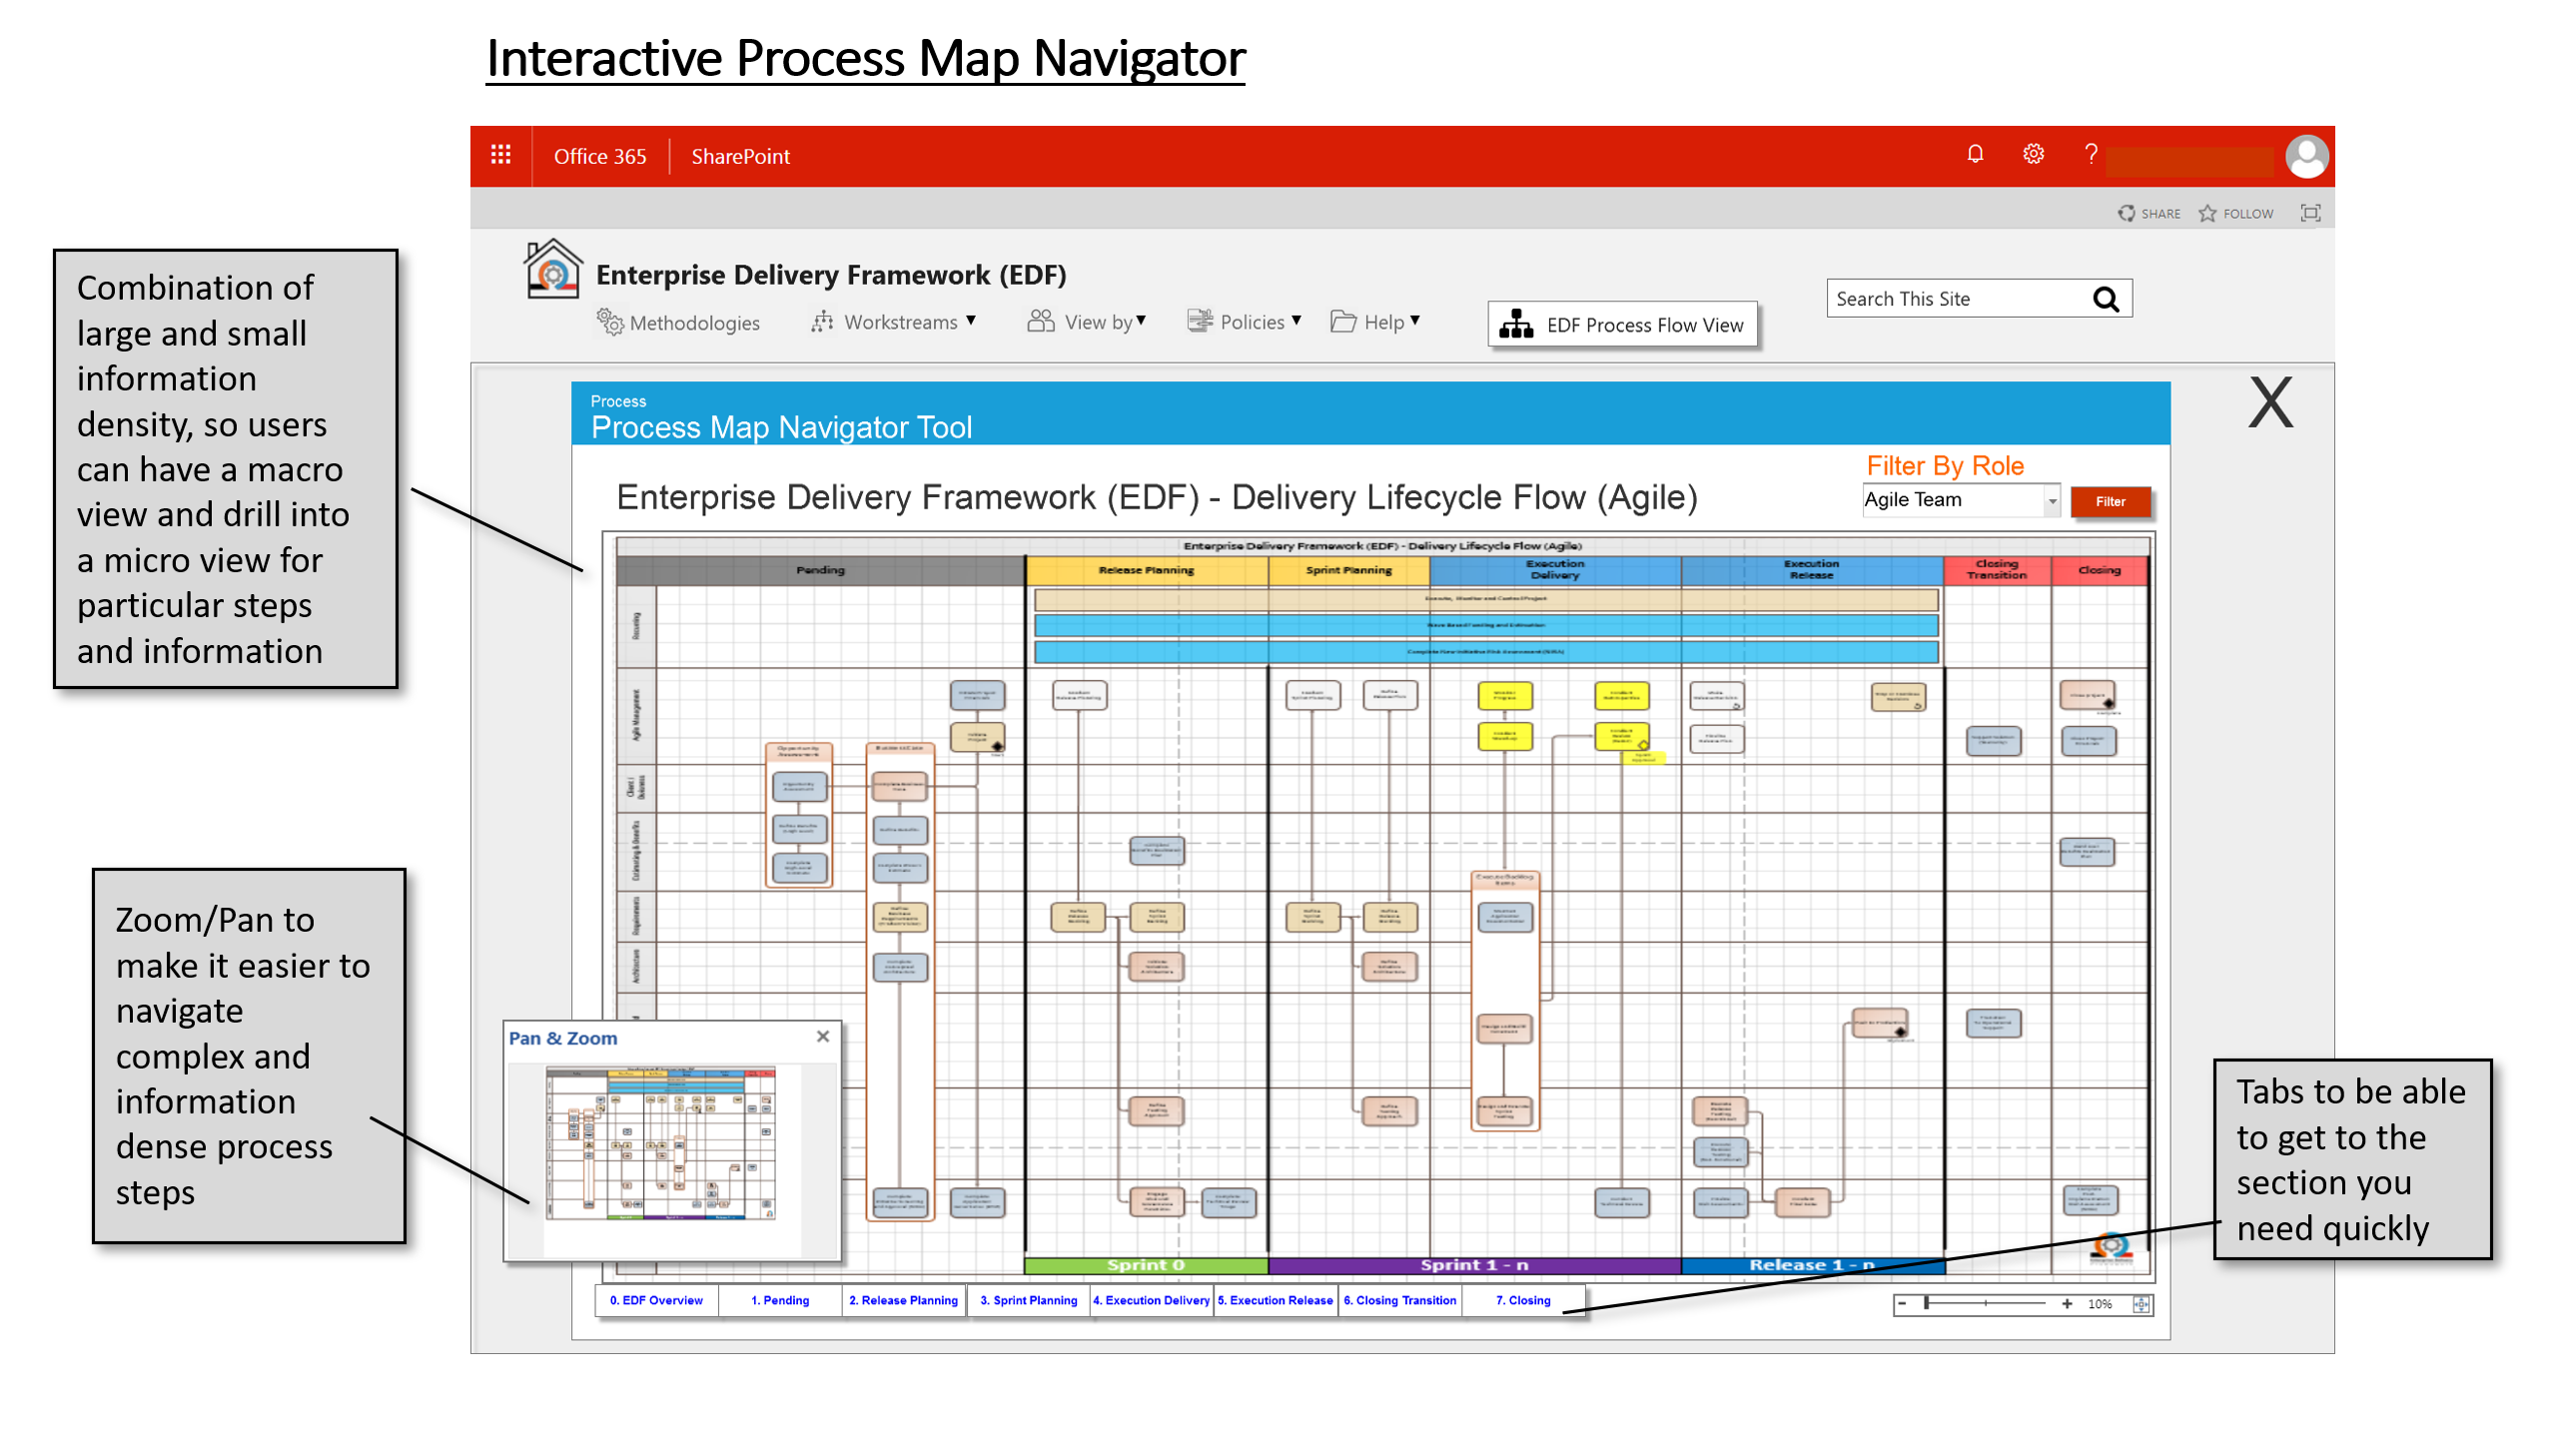The height and width of the screenshot is (1429, 2576).
Task: Switch to the 0. EDF Overview tab
Action: (x=657, y=1301)
